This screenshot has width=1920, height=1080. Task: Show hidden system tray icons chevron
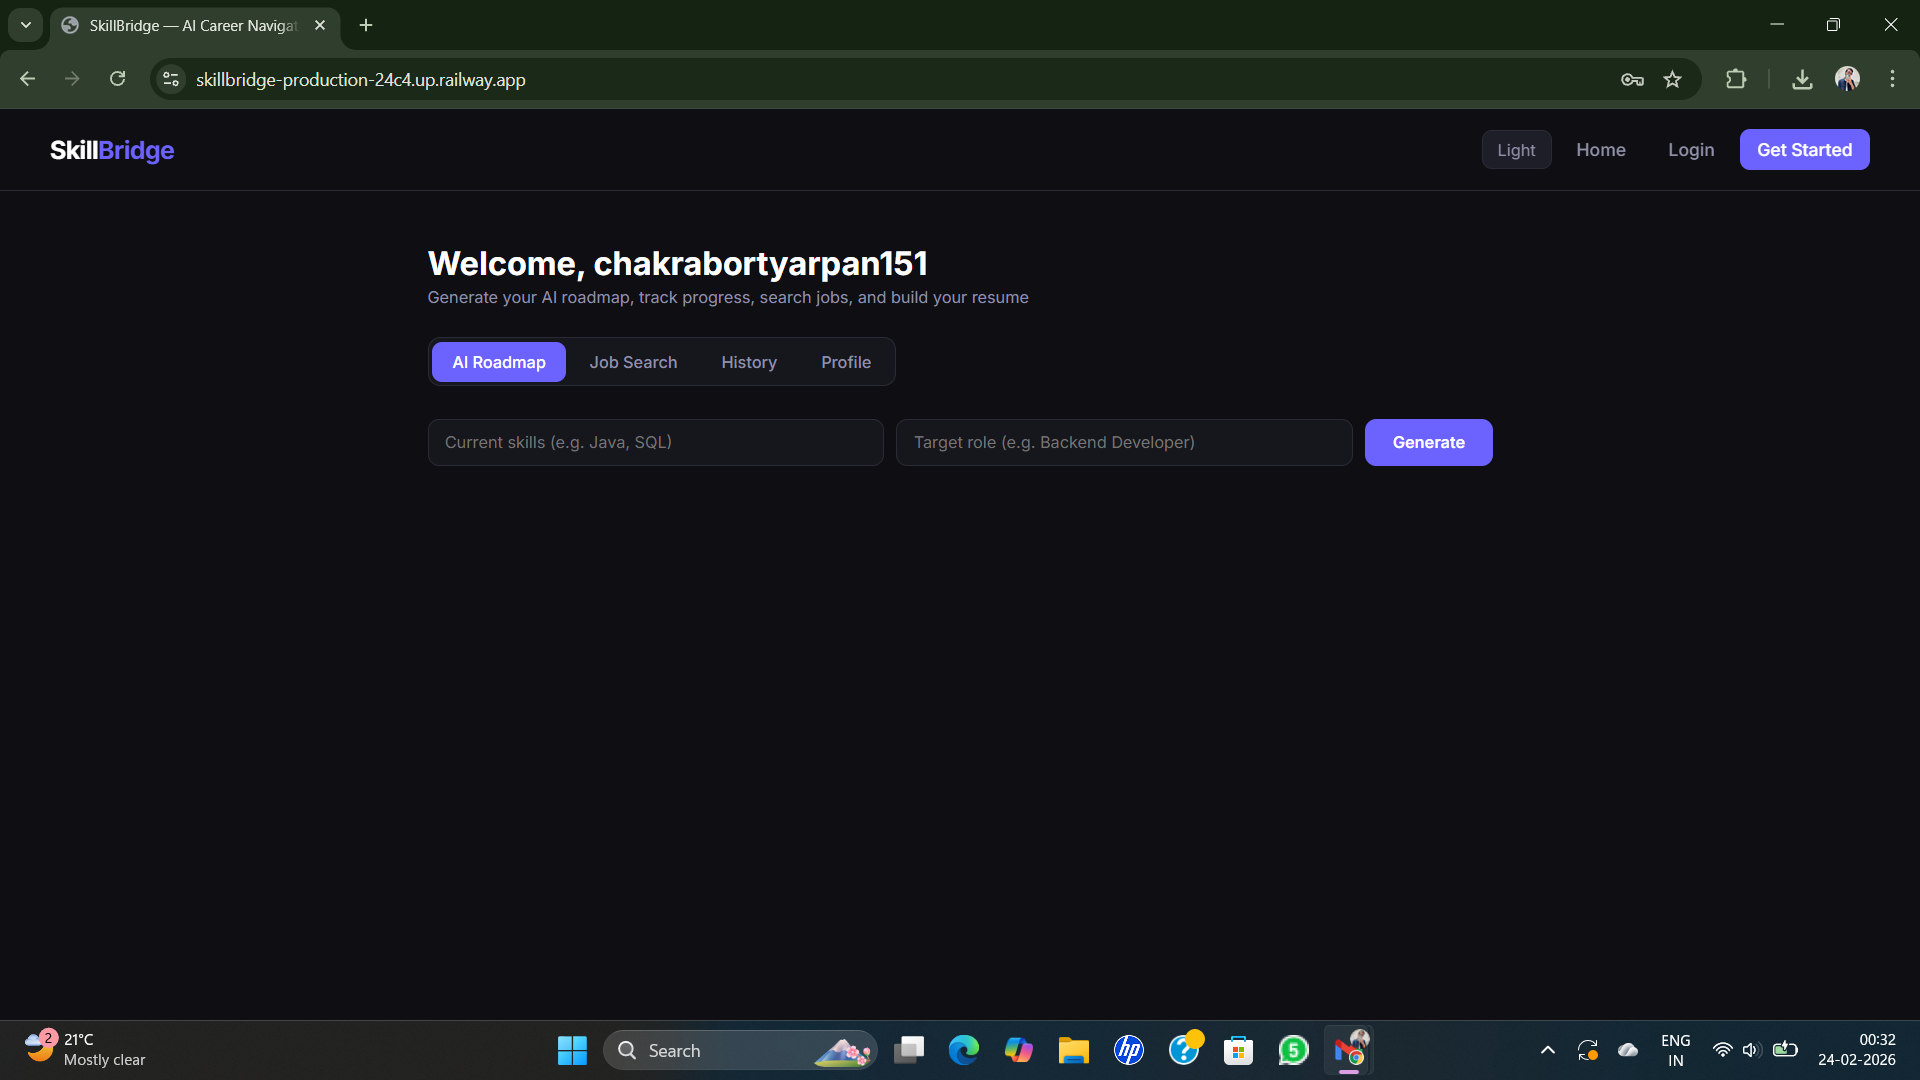click(1547, 1050)
